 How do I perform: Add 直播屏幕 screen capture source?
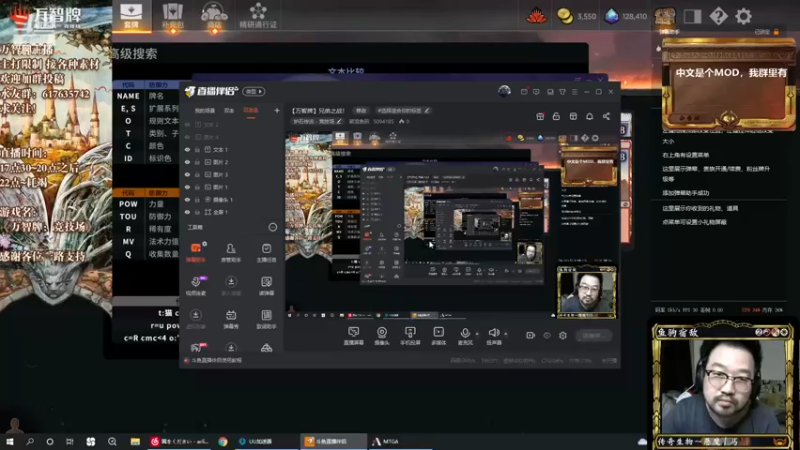(353, 336)
